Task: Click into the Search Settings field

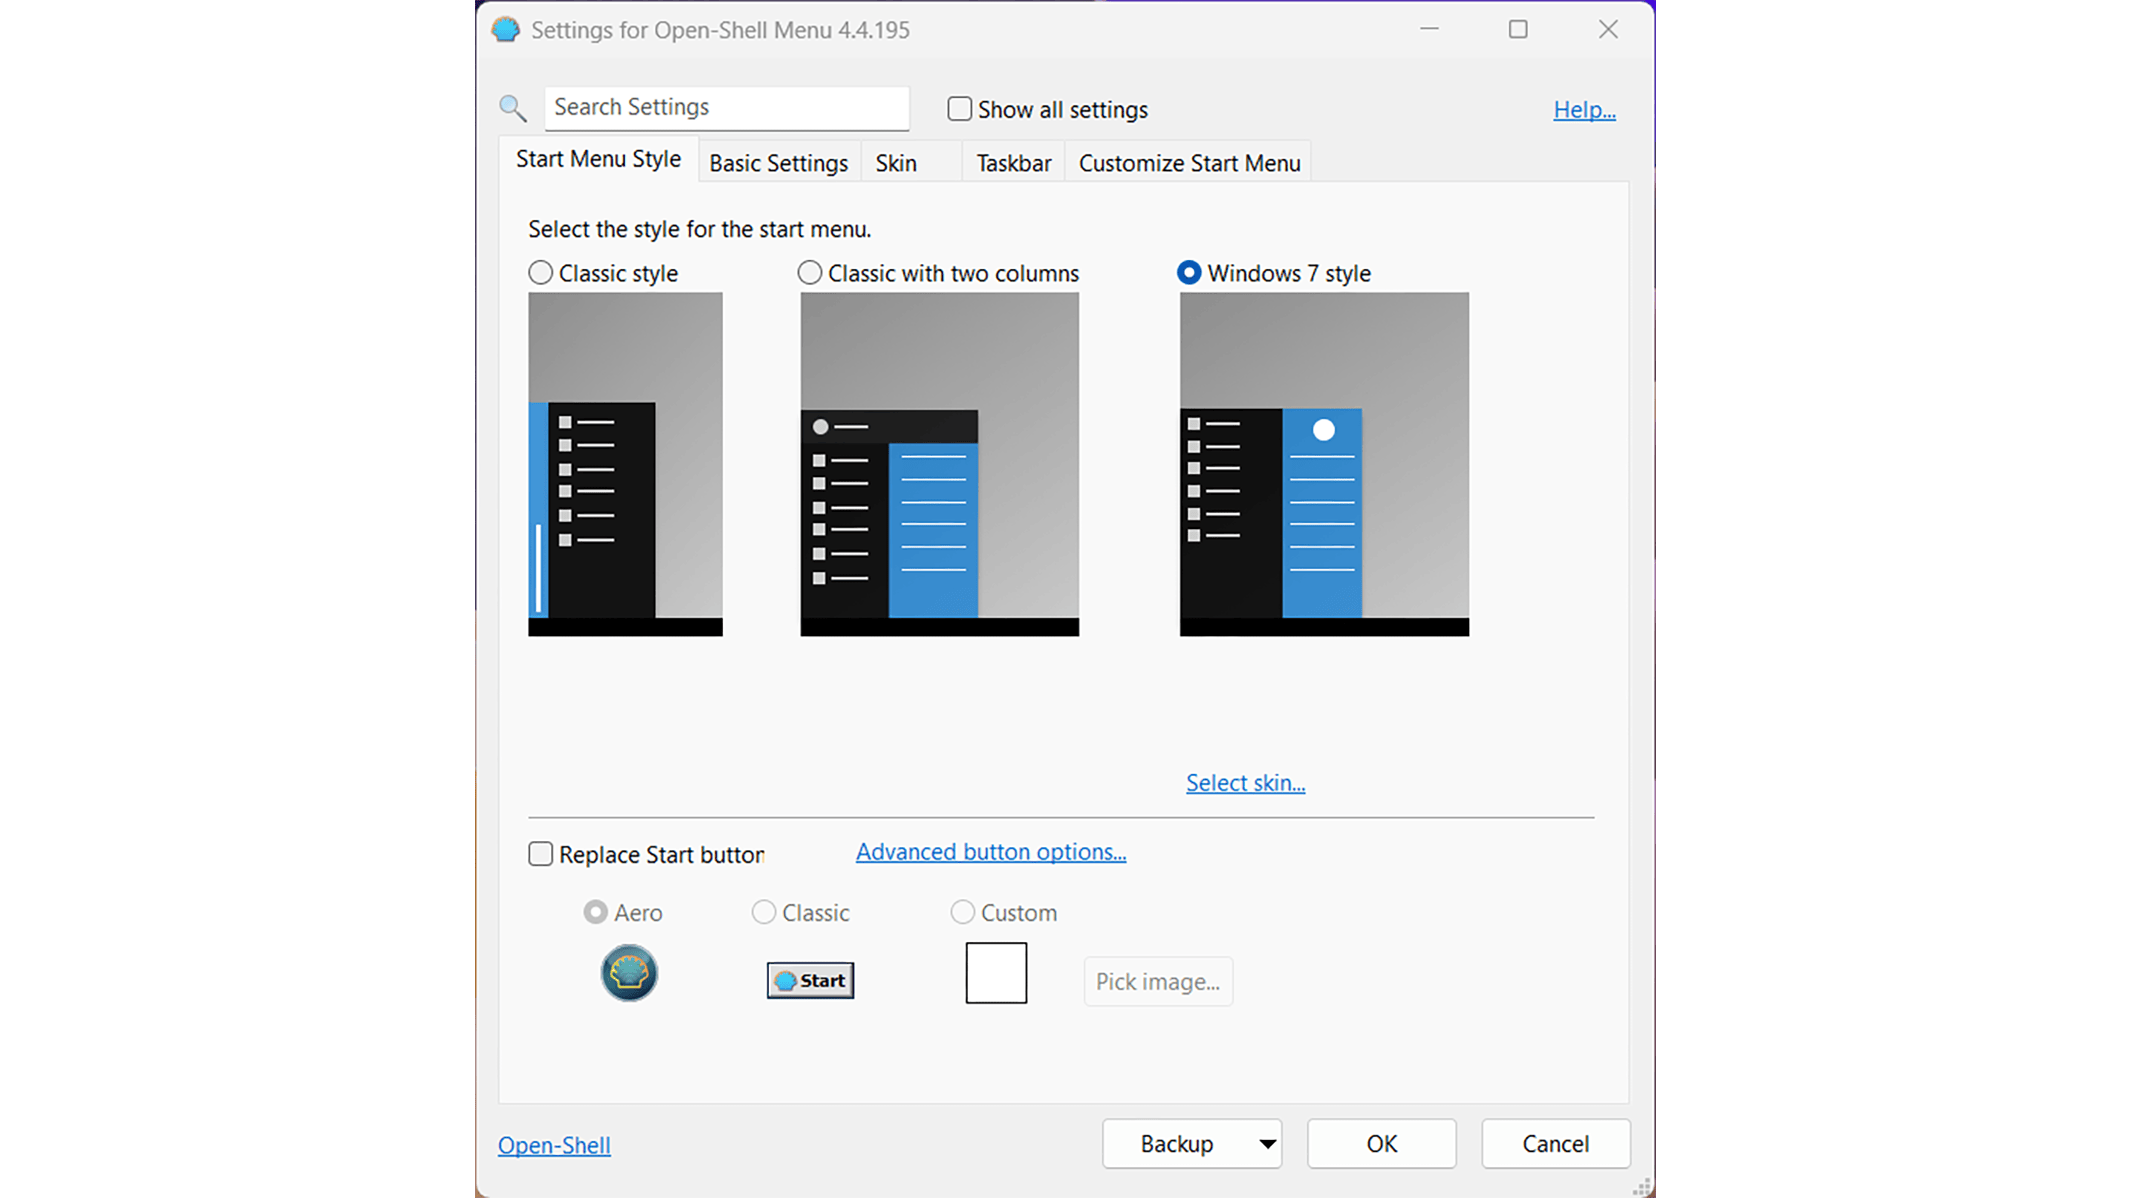Action: click(727, 108)
